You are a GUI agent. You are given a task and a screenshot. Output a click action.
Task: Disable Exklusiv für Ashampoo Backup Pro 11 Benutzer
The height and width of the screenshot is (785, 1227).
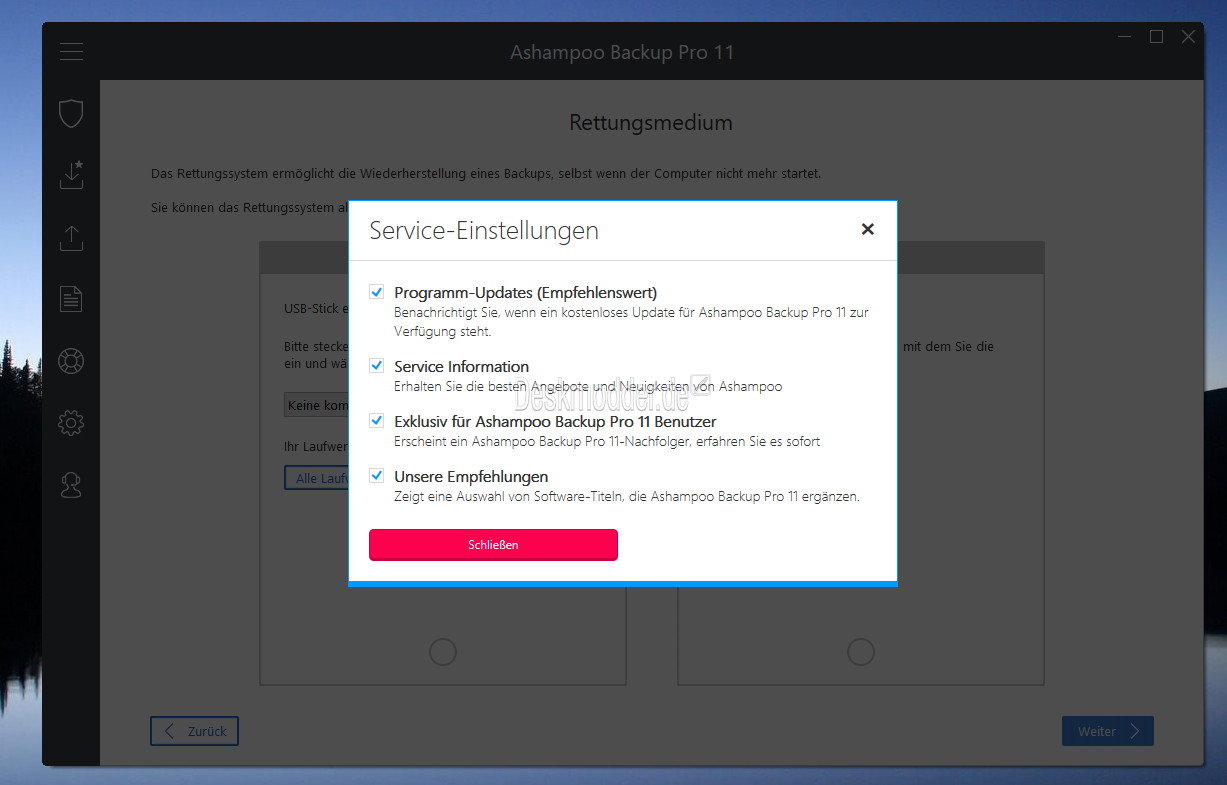377,421
